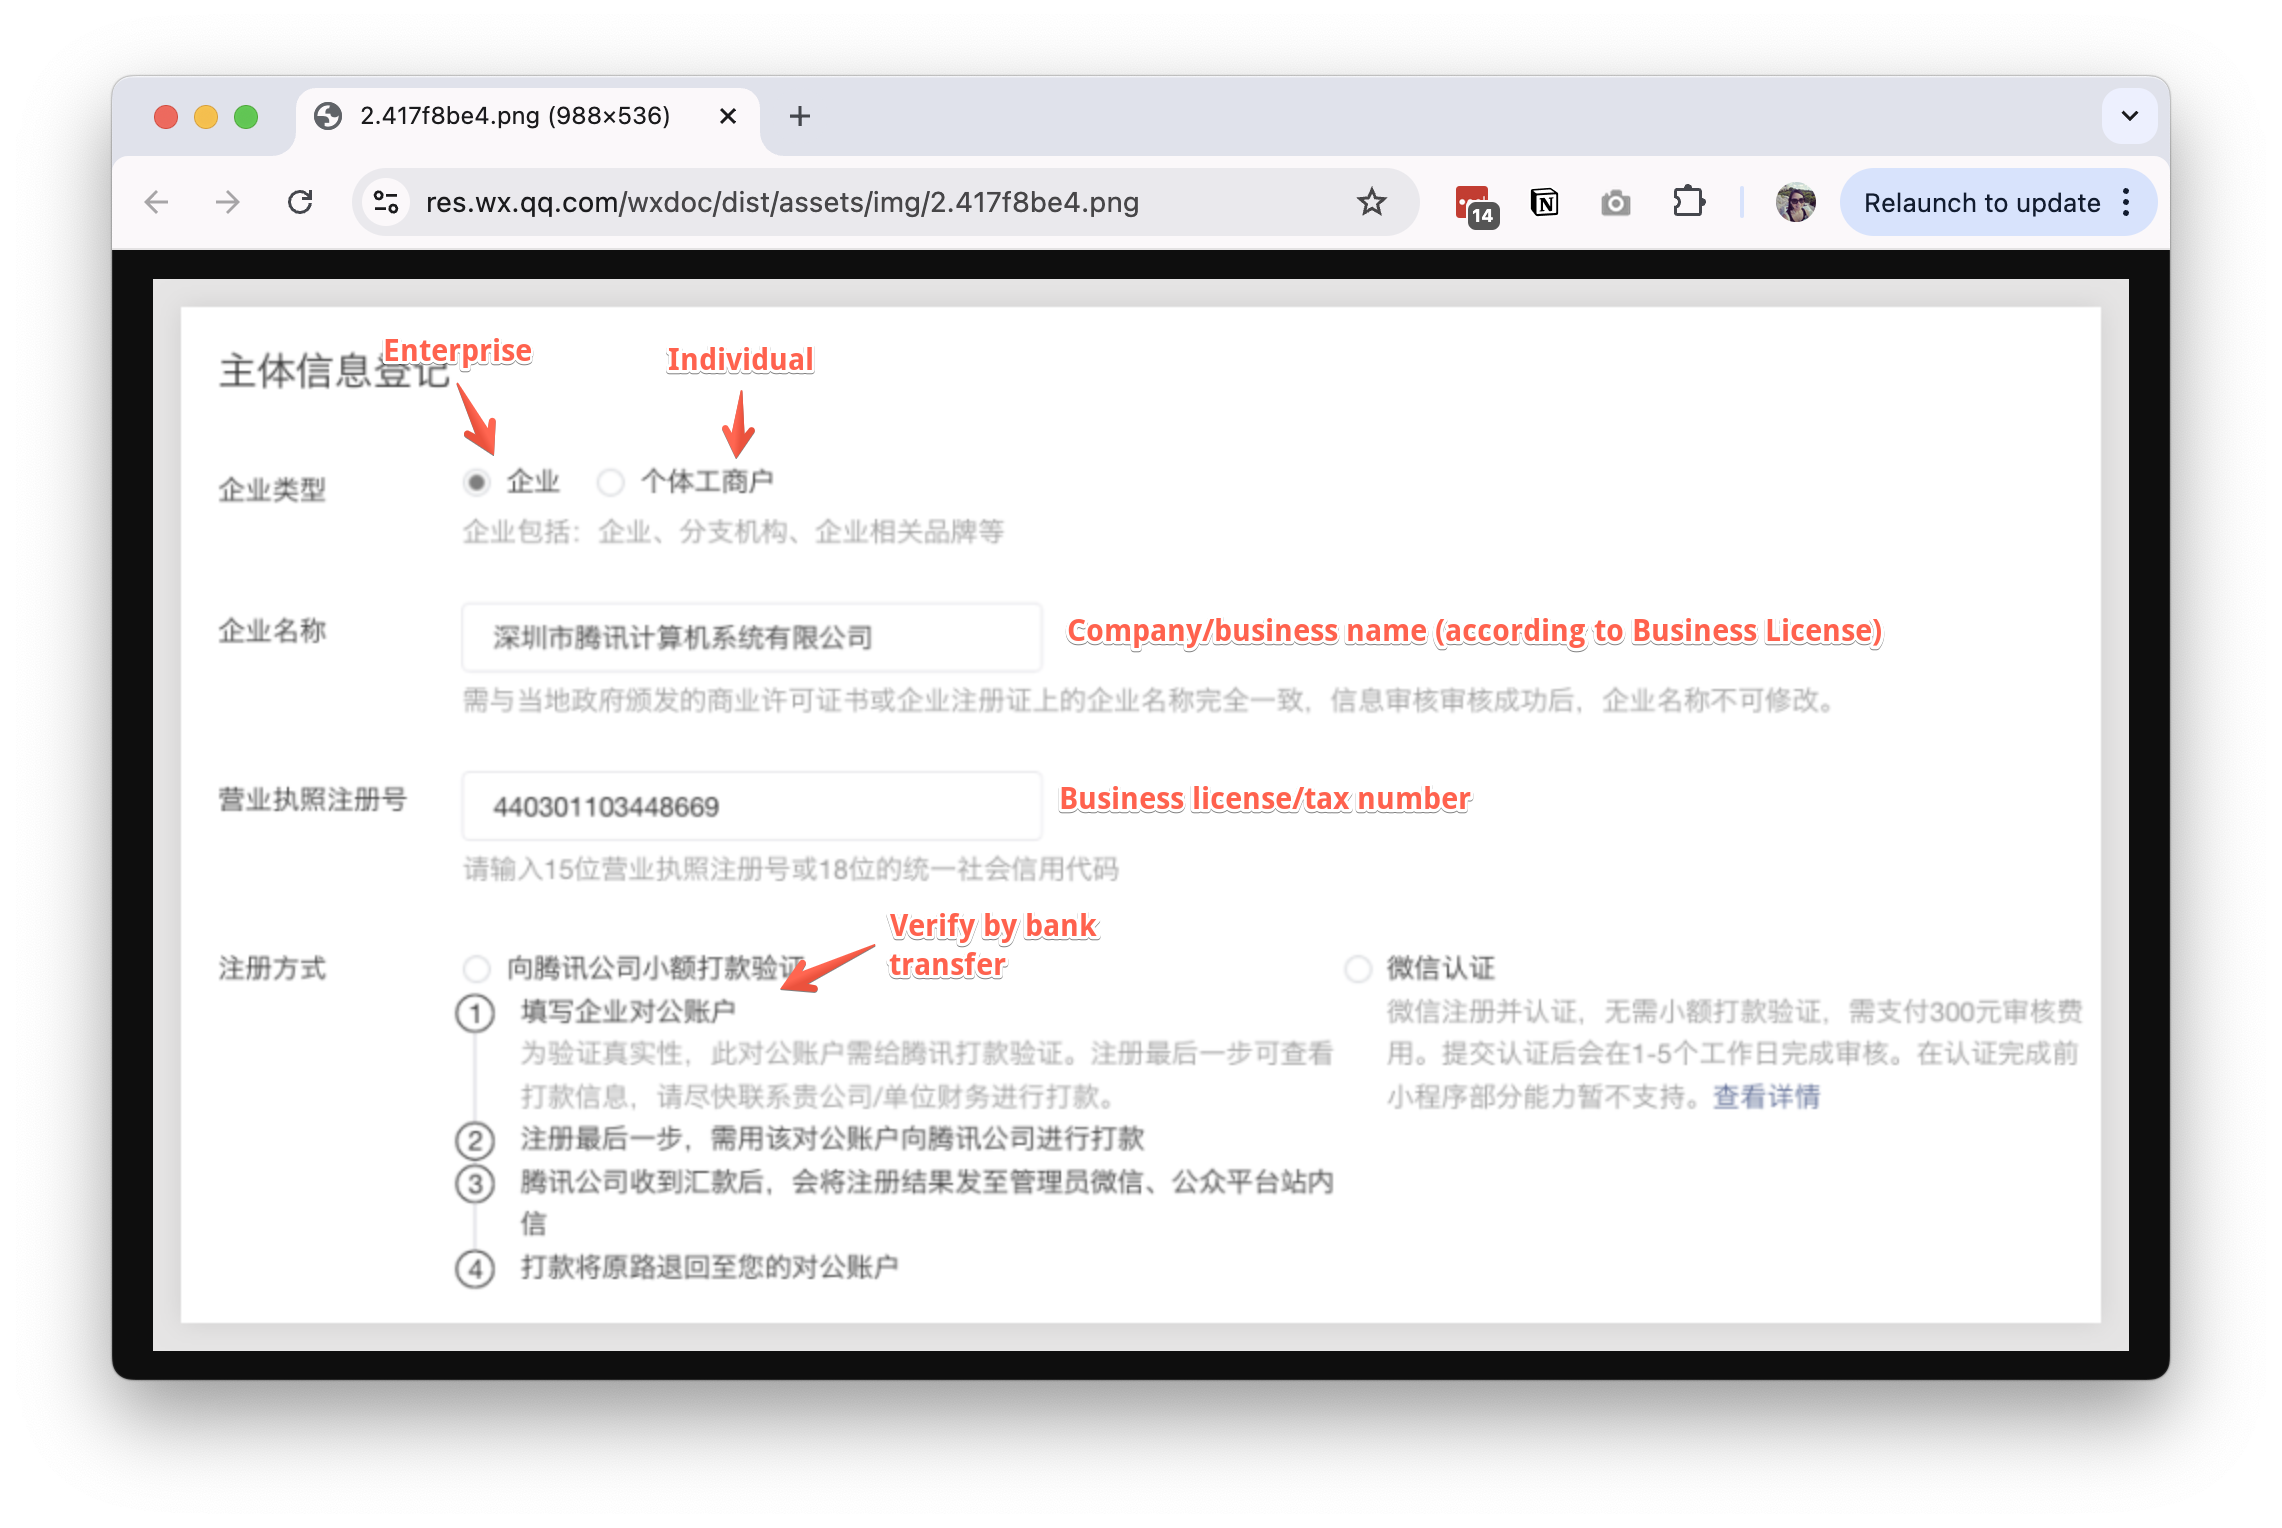
Task: Bookmark this page with star icon
Action: tap(1371, 202)
